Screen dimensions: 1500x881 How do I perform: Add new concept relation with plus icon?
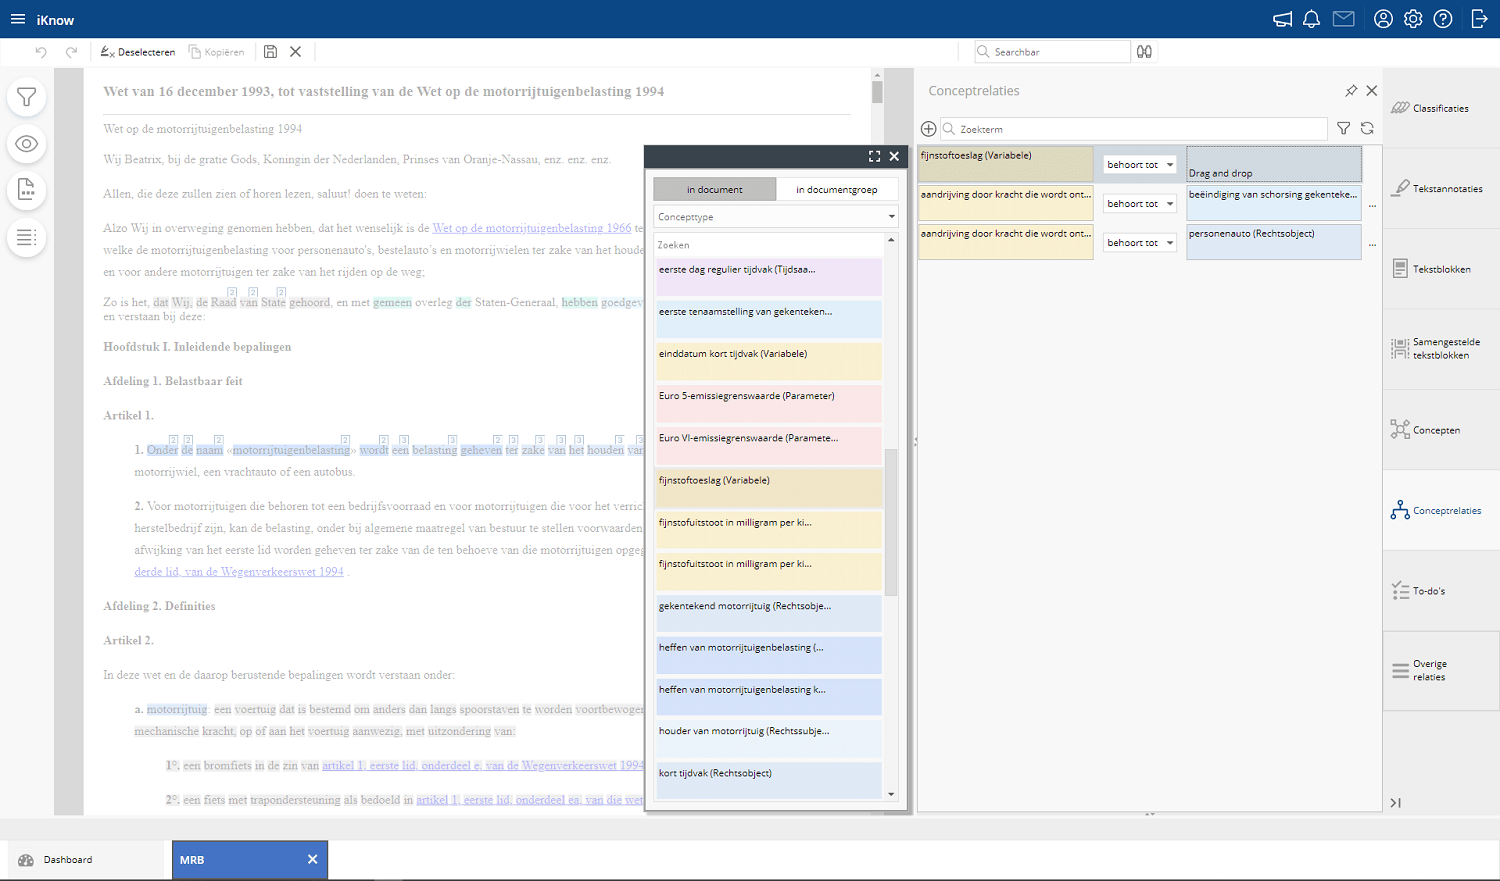928,129
